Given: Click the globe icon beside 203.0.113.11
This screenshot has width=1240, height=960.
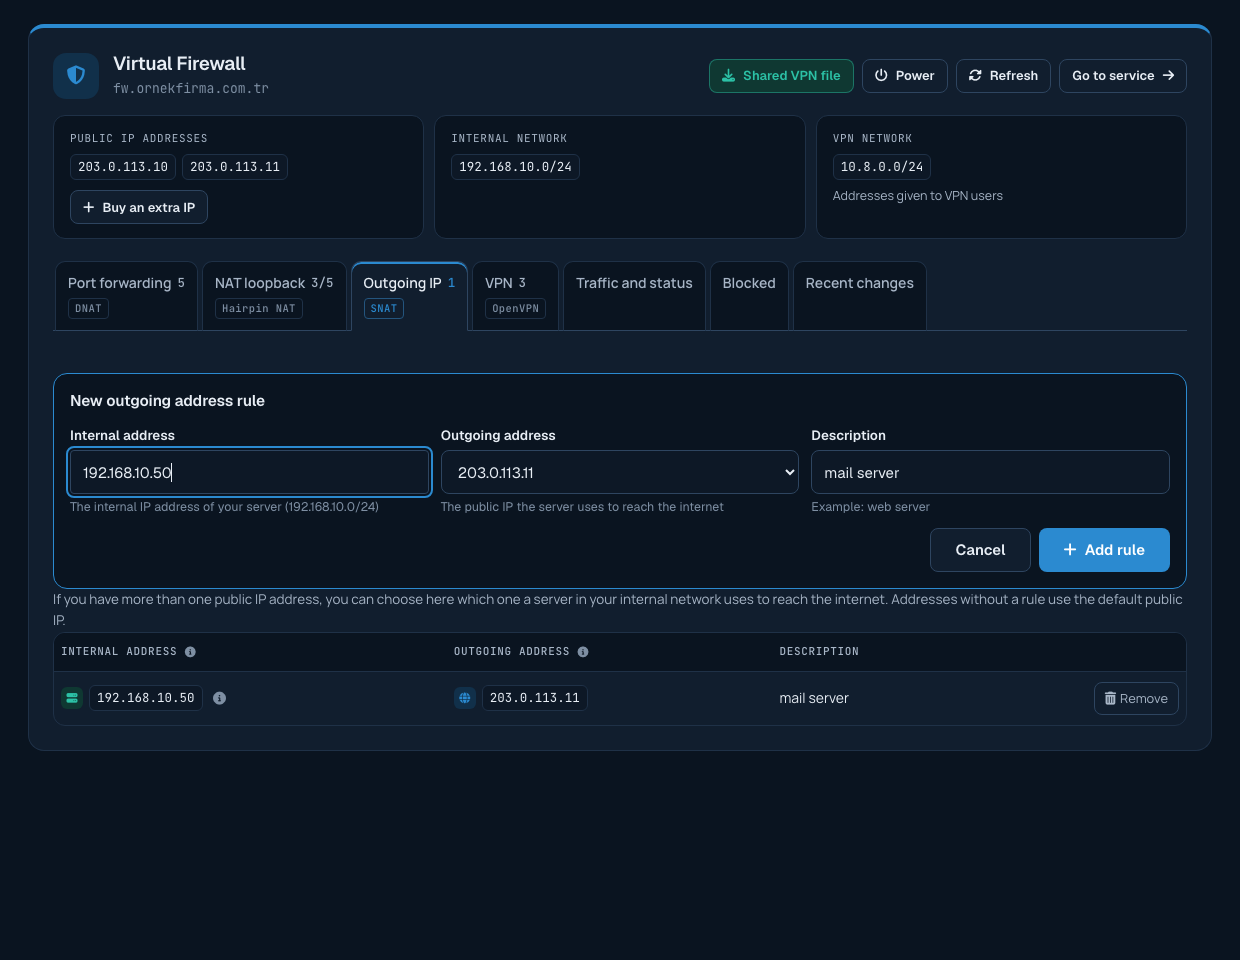Looking at the screenshot, I should pos(465,698).
